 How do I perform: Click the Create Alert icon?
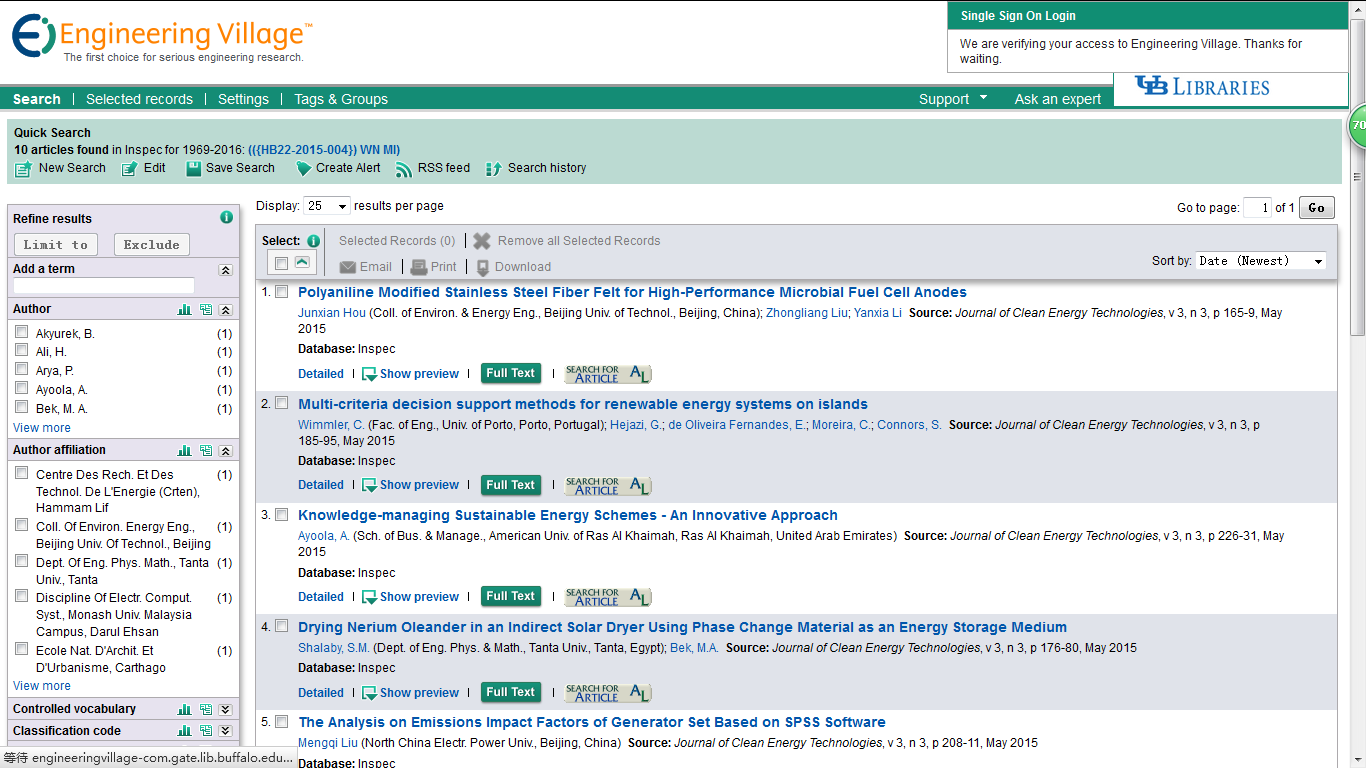[303, 169]
